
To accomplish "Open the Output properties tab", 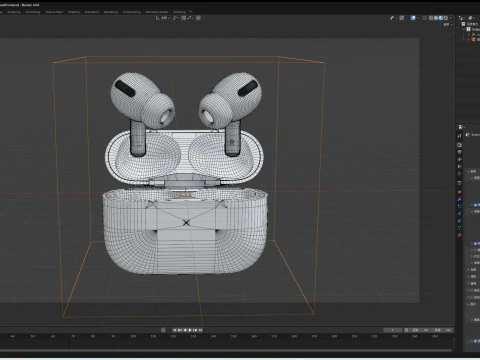I will tap(459, 152).
